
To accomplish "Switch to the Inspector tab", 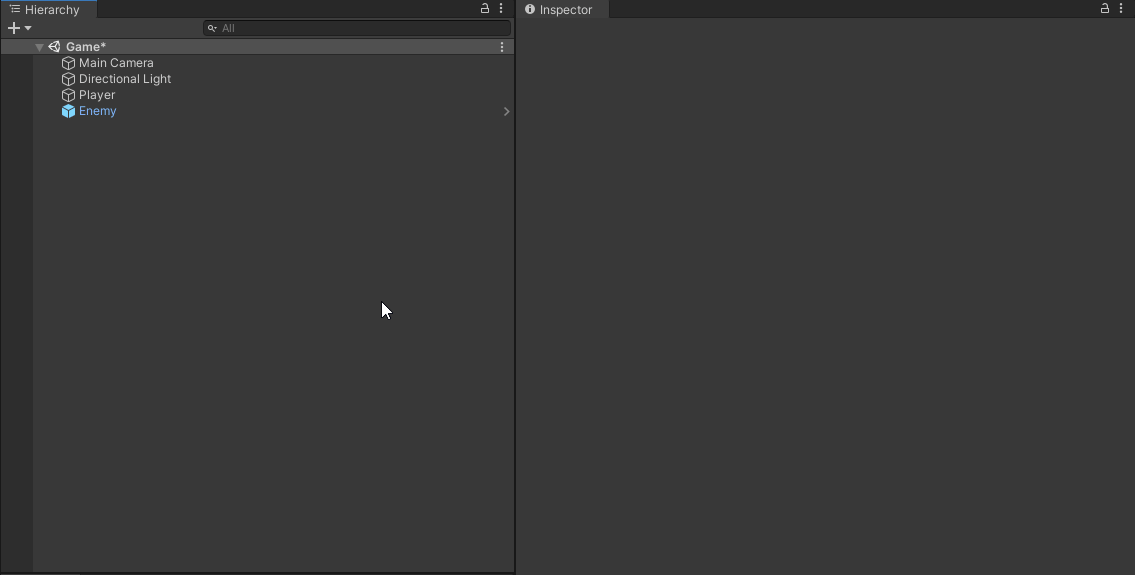I will click(564, 9).
